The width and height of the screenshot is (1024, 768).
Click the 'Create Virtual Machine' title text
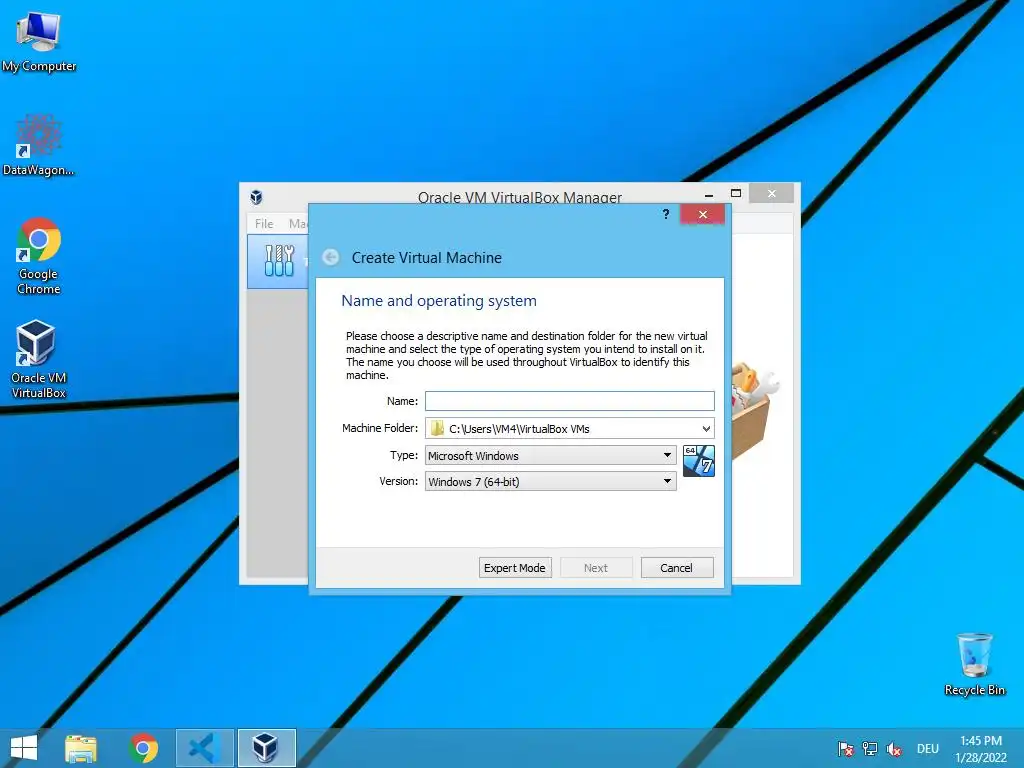426,257
